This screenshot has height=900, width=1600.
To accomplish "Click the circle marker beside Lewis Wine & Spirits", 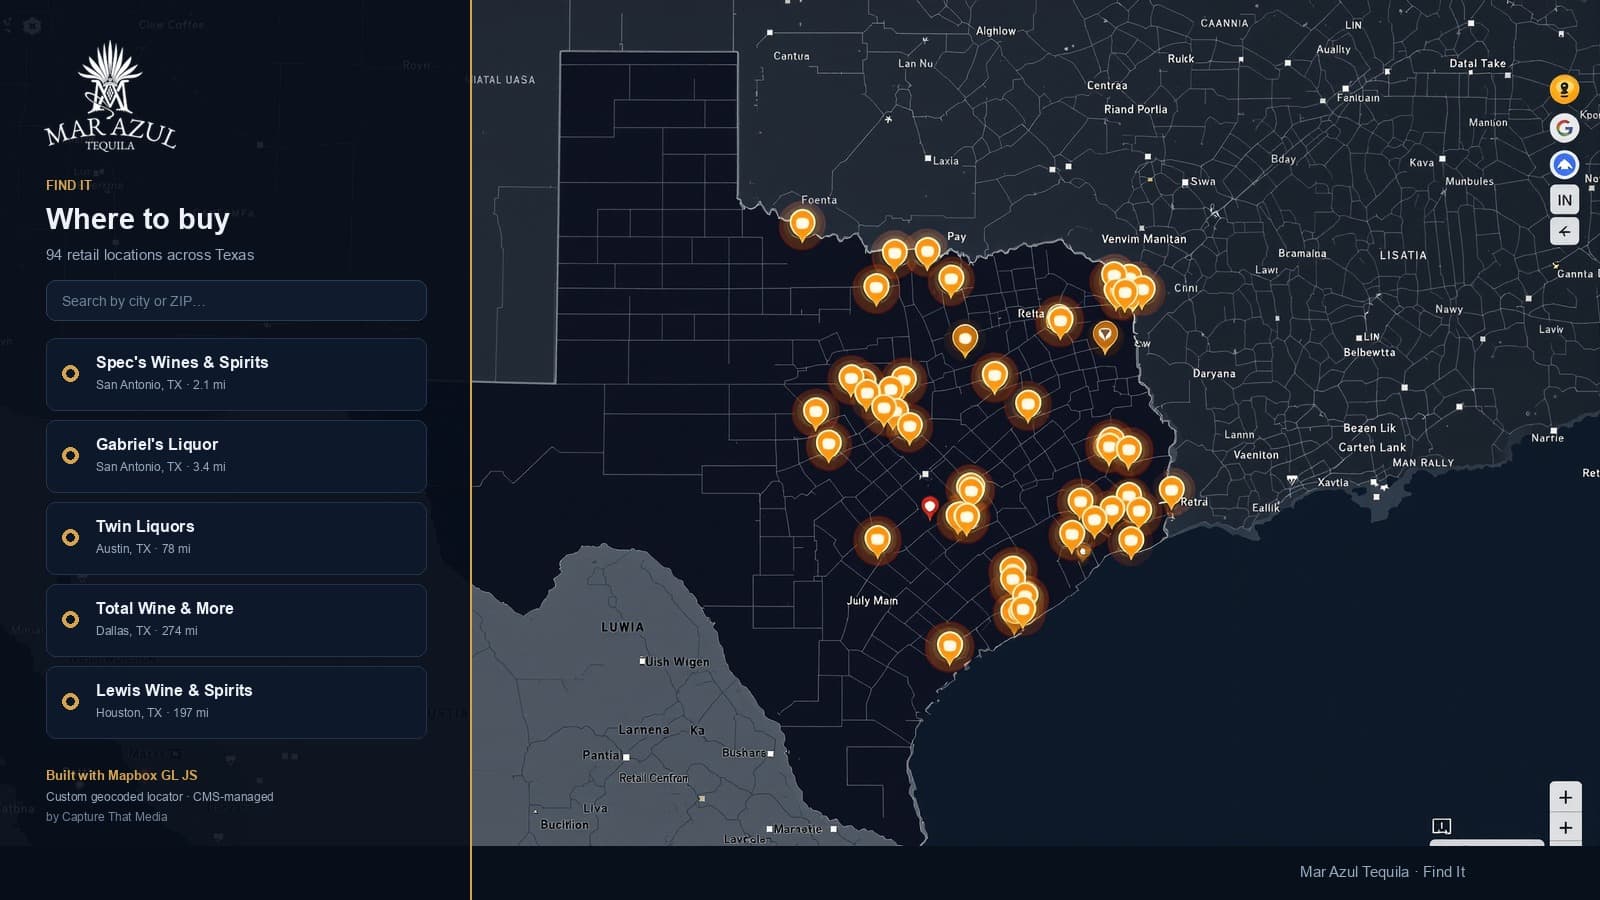I will click(x=70, y=701).
